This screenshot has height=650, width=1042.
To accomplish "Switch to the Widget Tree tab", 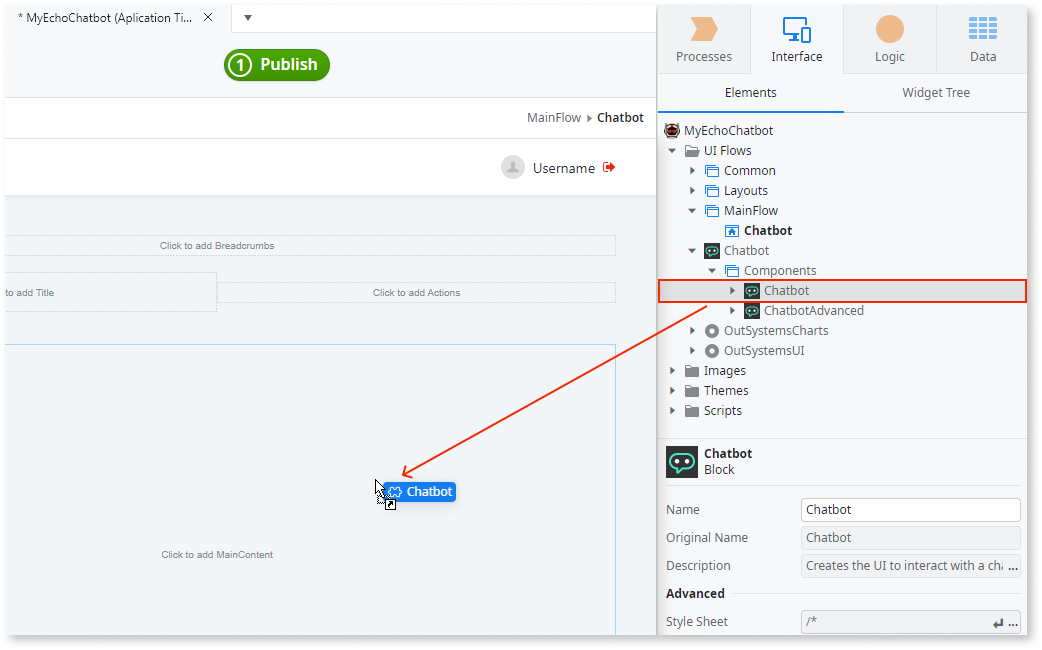I will tap(935, 92).
